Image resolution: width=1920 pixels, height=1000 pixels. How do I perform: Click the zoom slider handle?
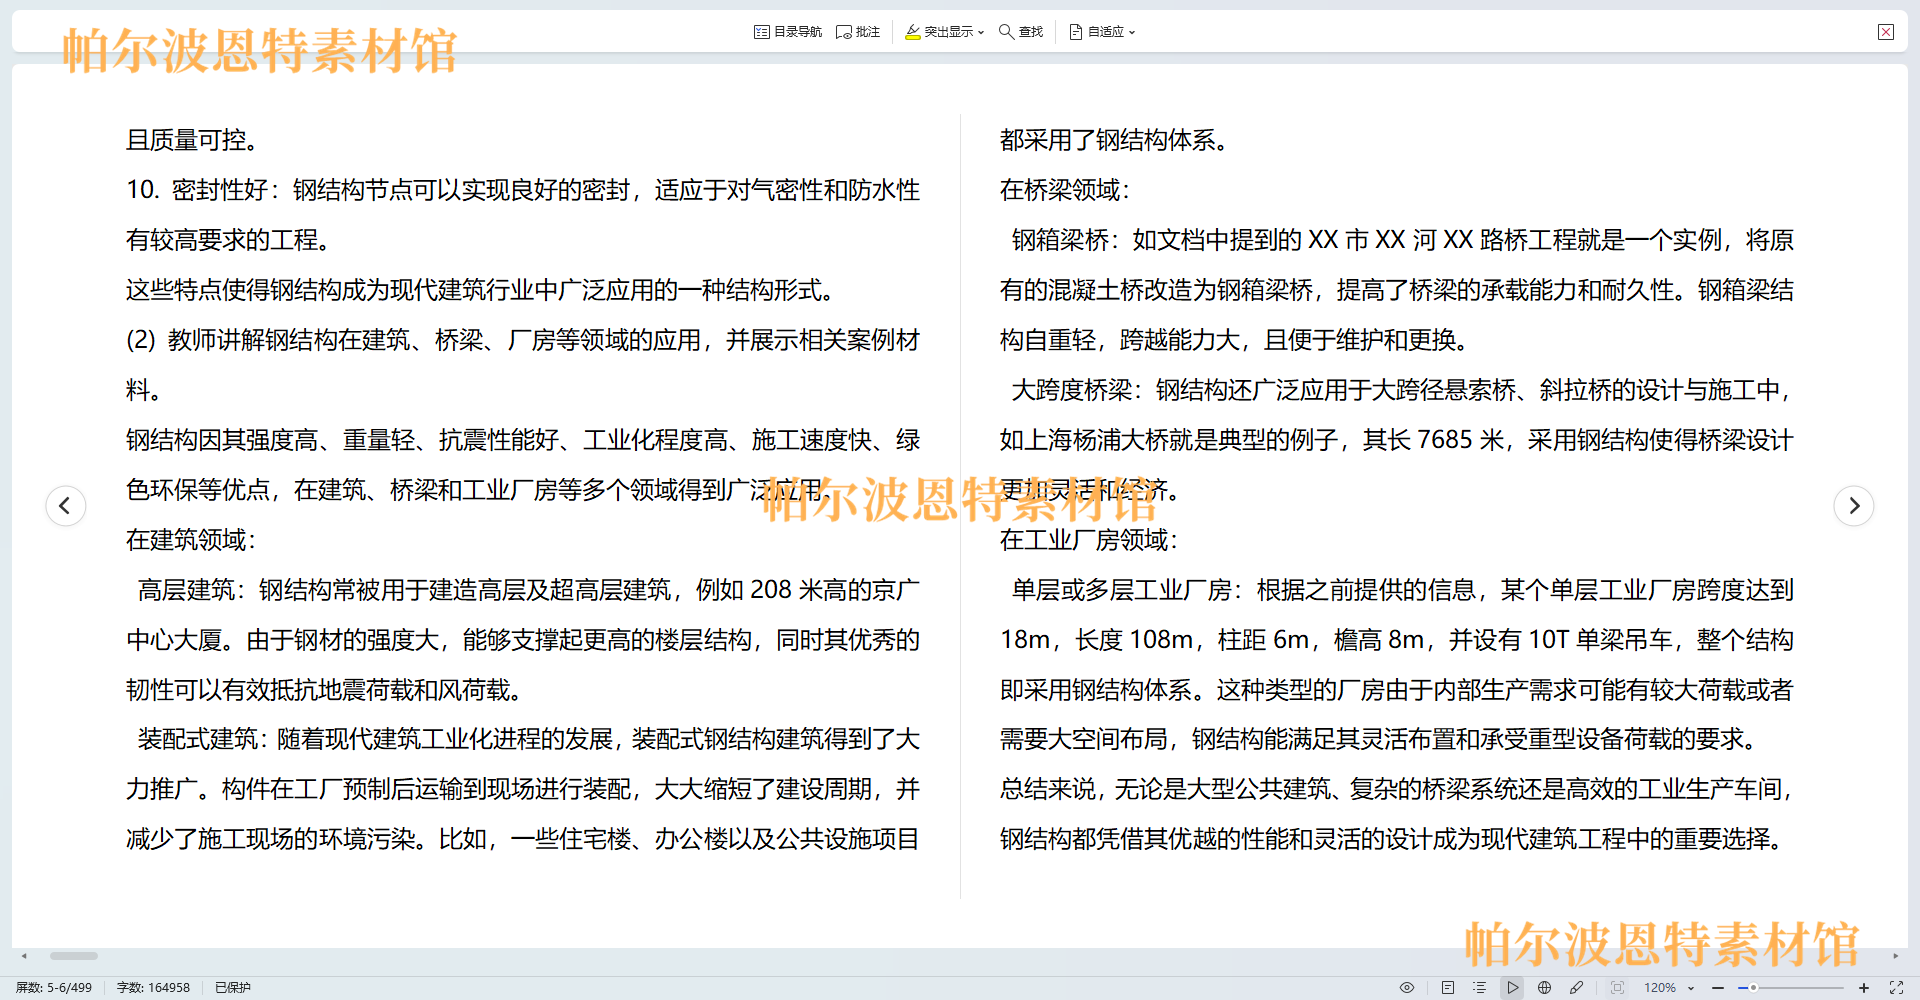click(1753, 987)
